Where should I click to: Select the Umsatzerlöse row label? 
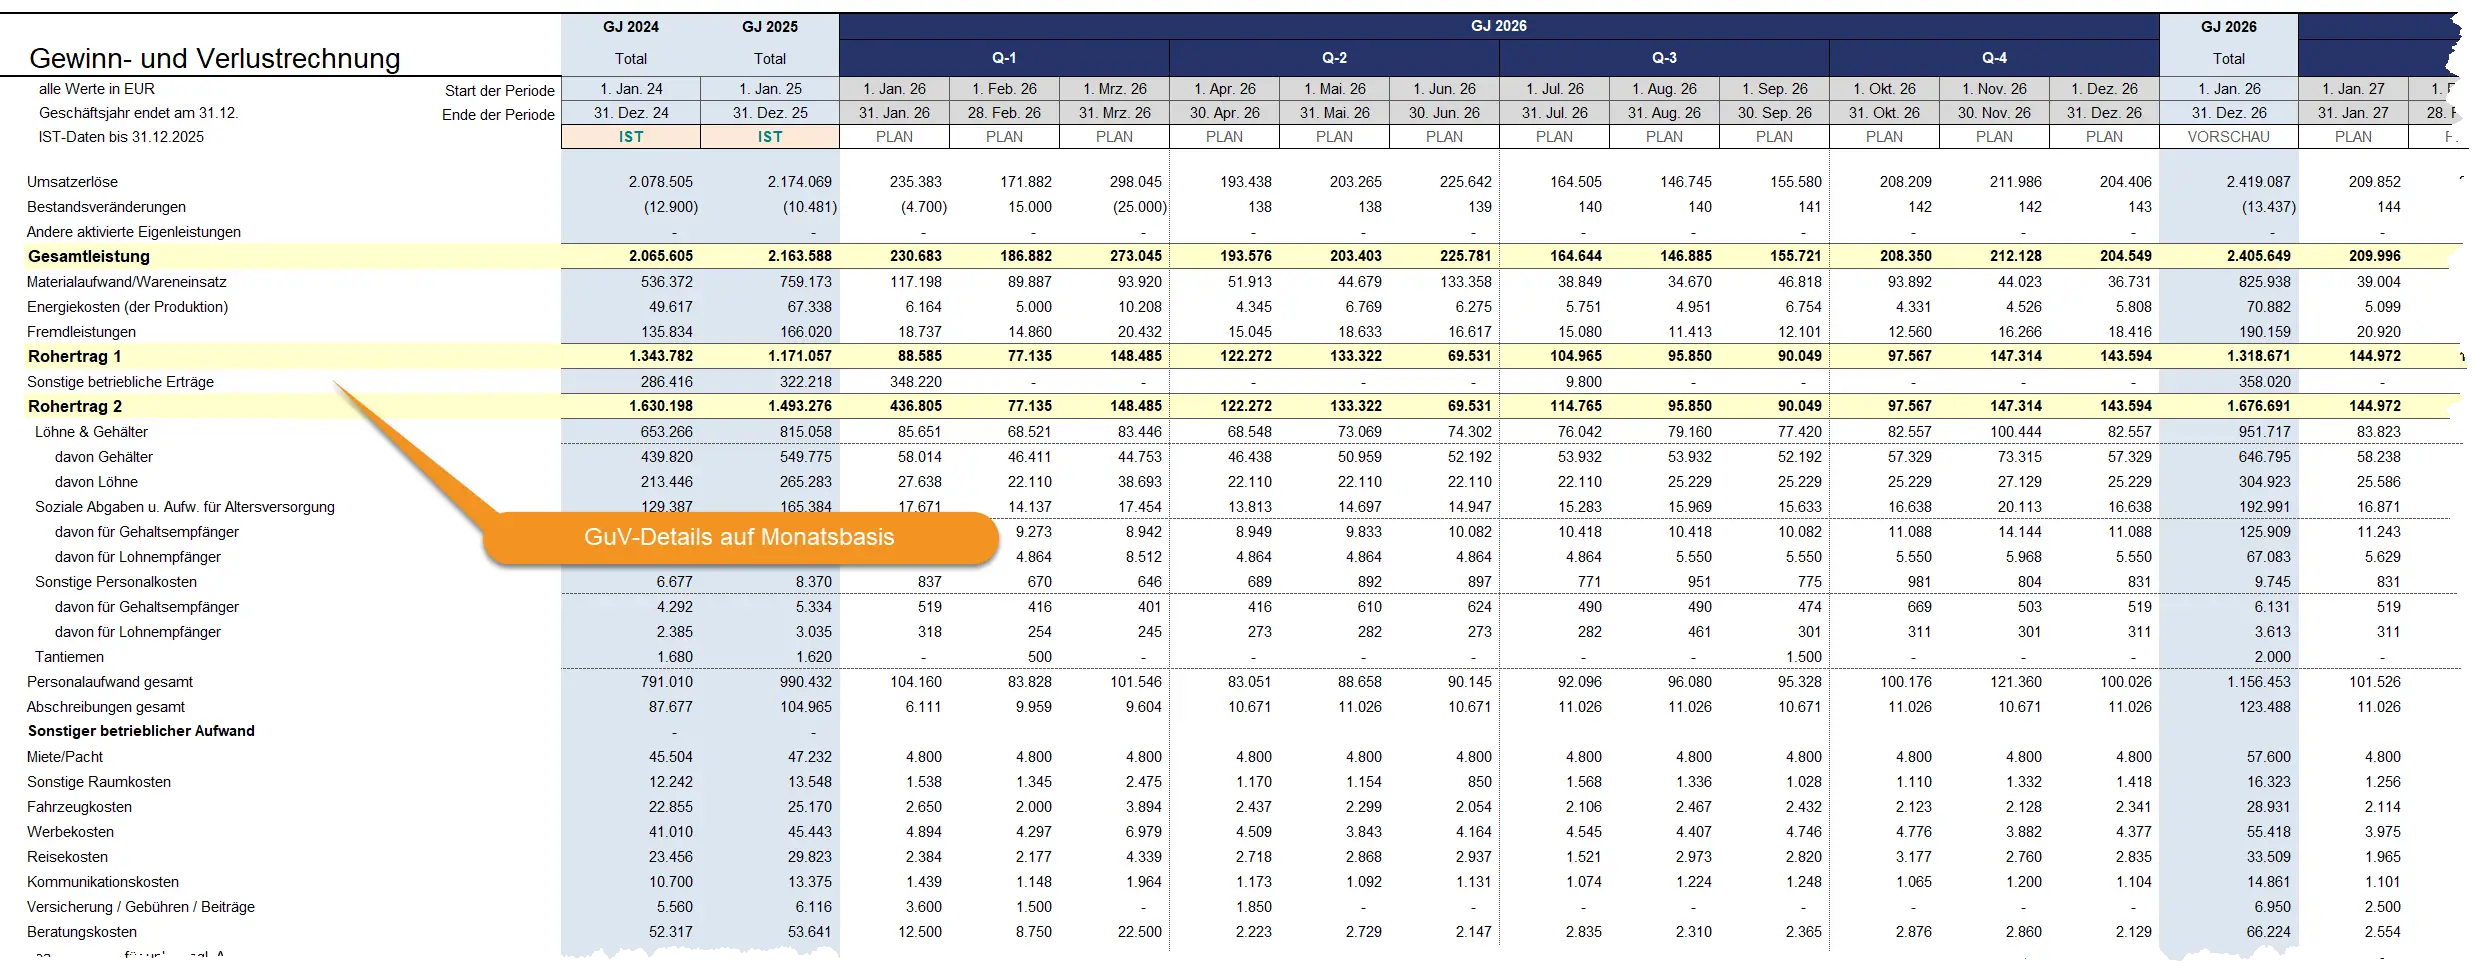pyautogui.click(x=72, y=182)
